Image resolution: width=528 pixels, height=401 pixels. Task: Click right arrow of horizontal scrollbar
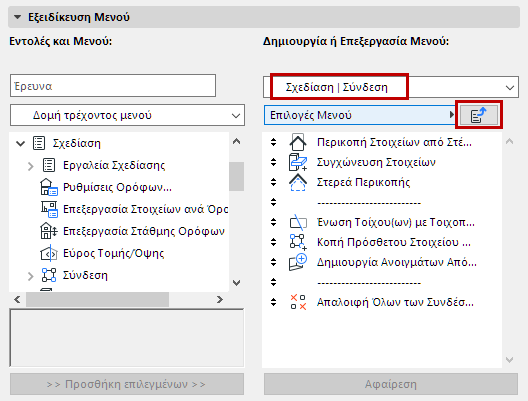pos(220,299)
